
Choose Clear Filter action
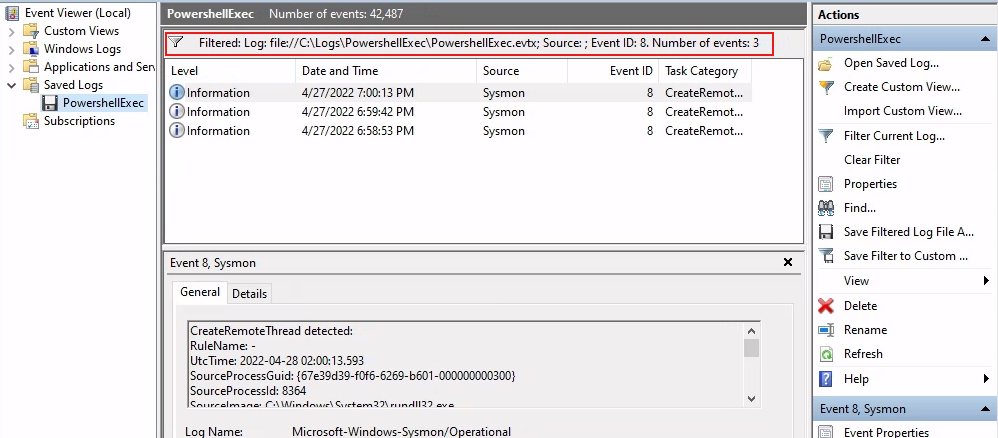(872, 160)
